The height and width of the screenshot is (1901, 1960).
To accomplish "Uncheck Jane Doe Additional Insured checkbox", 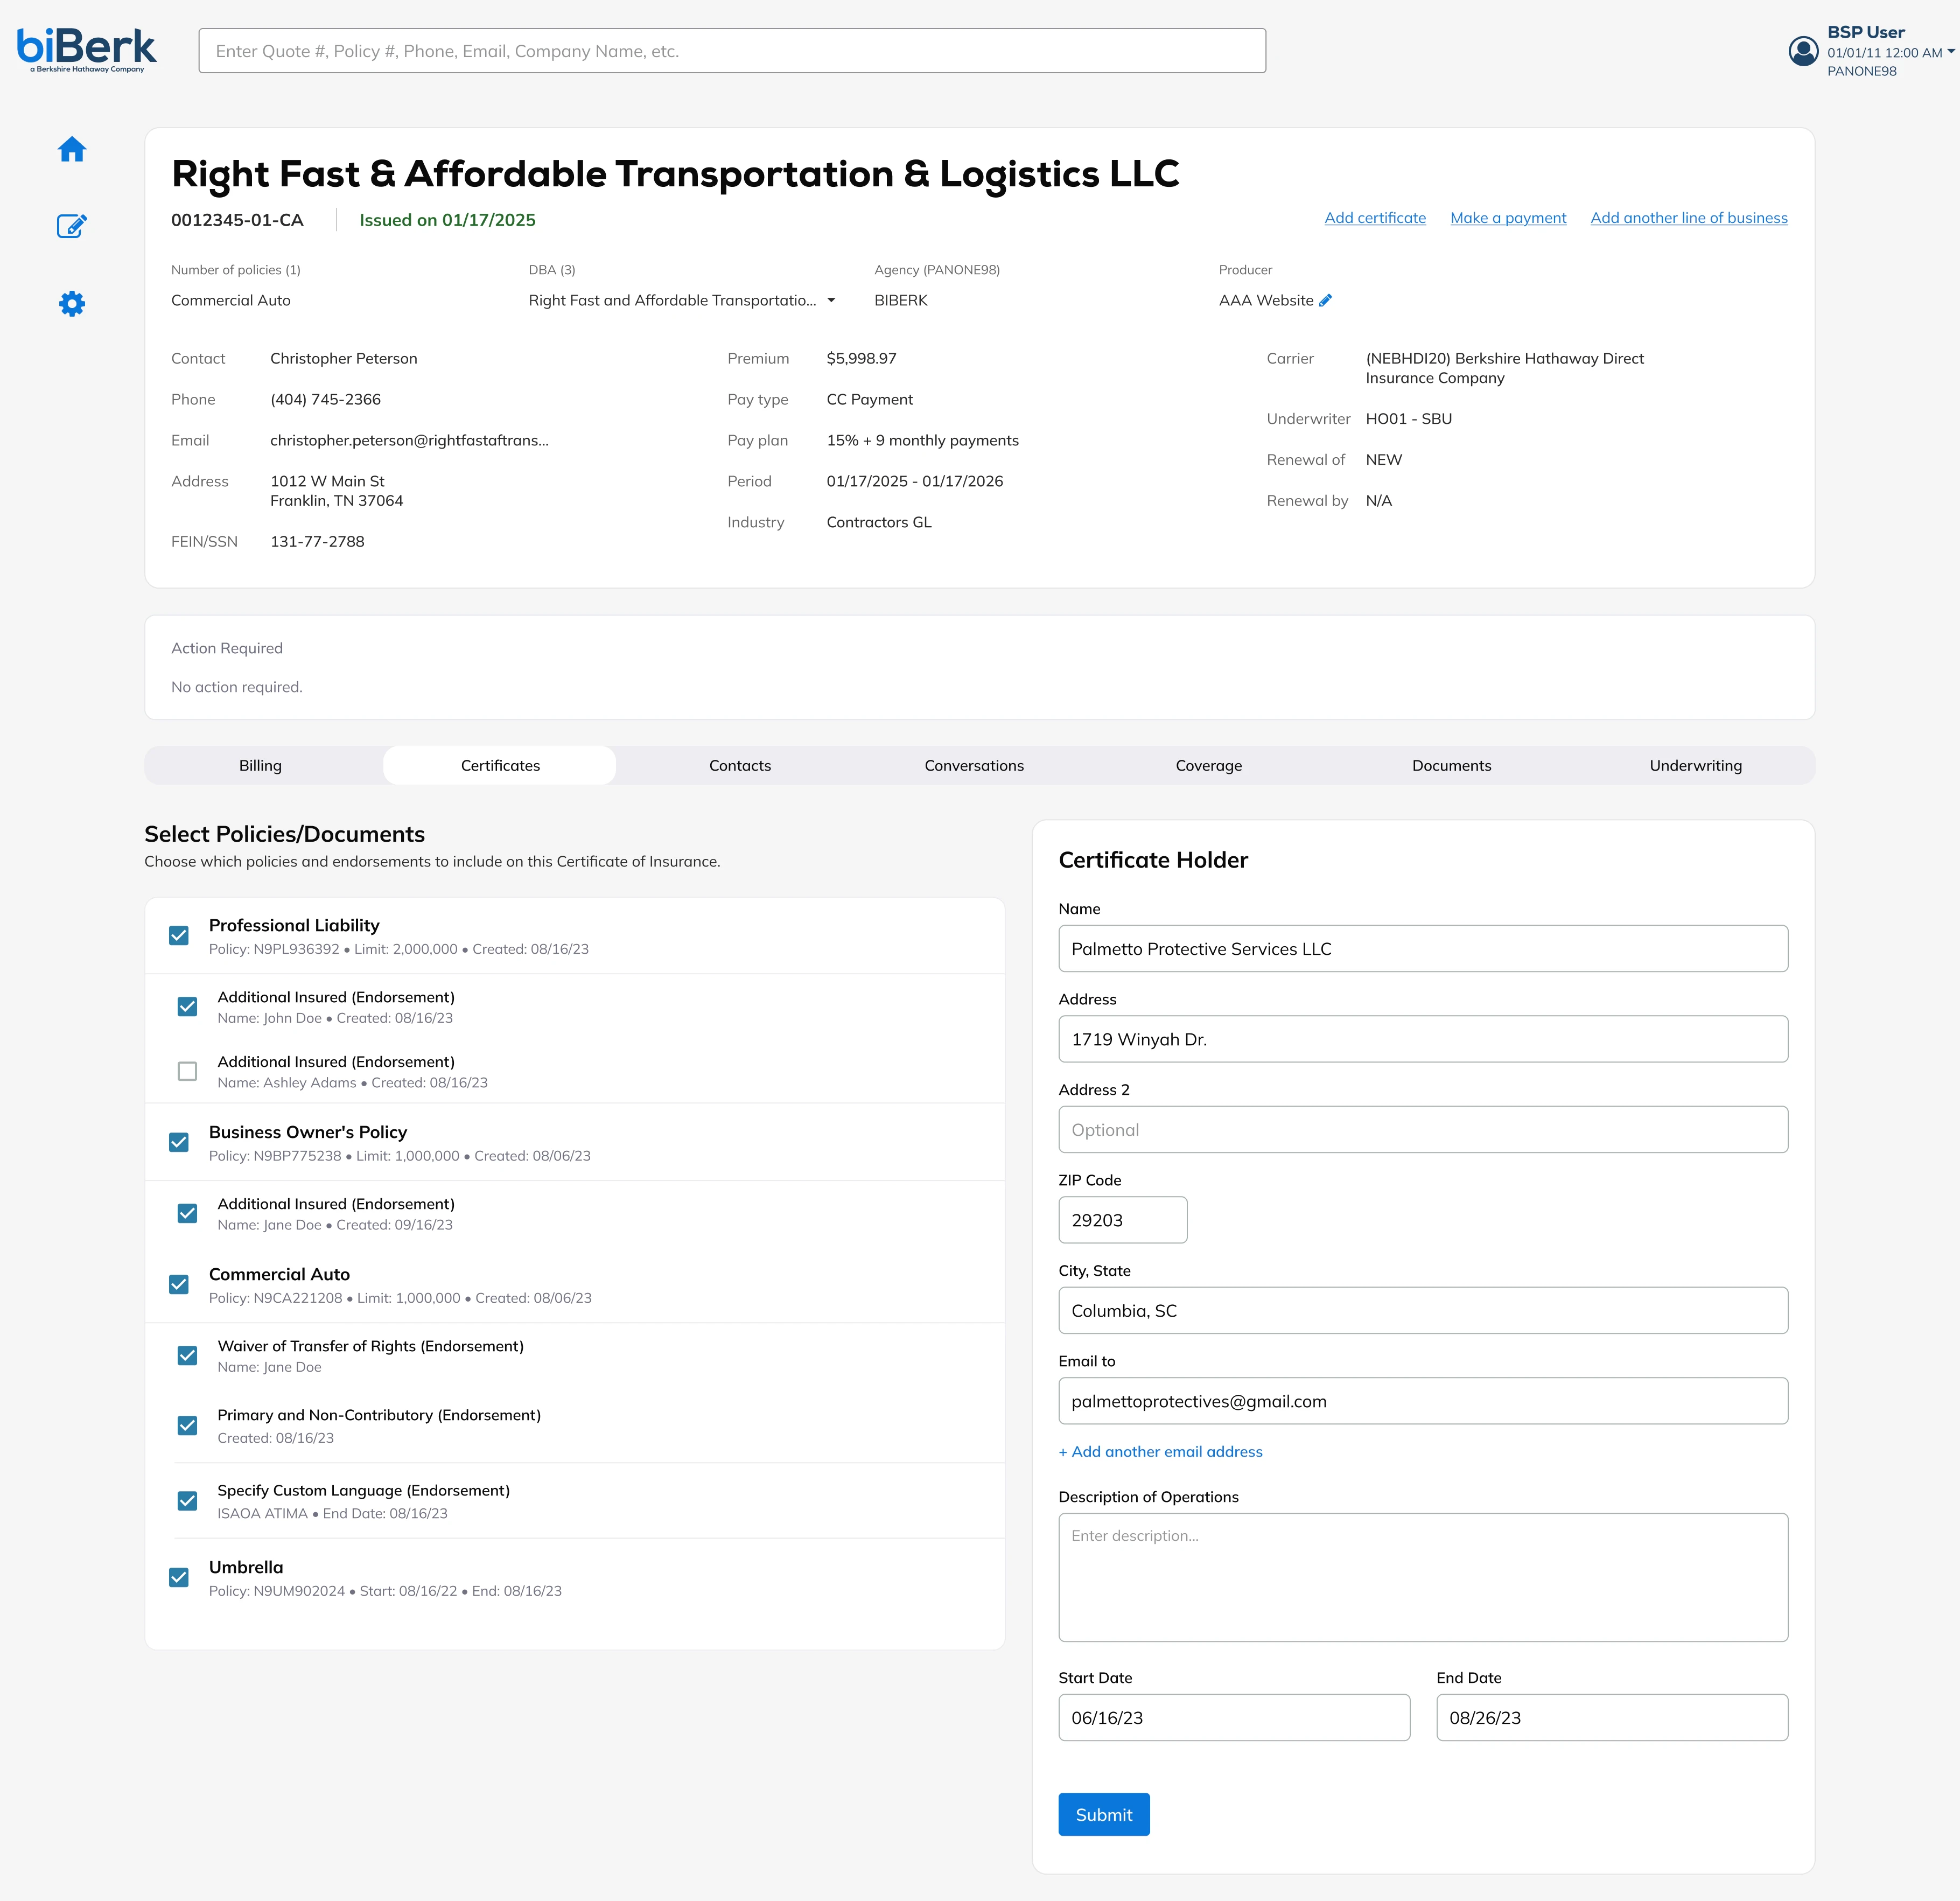I will [x=187, y=1213].
